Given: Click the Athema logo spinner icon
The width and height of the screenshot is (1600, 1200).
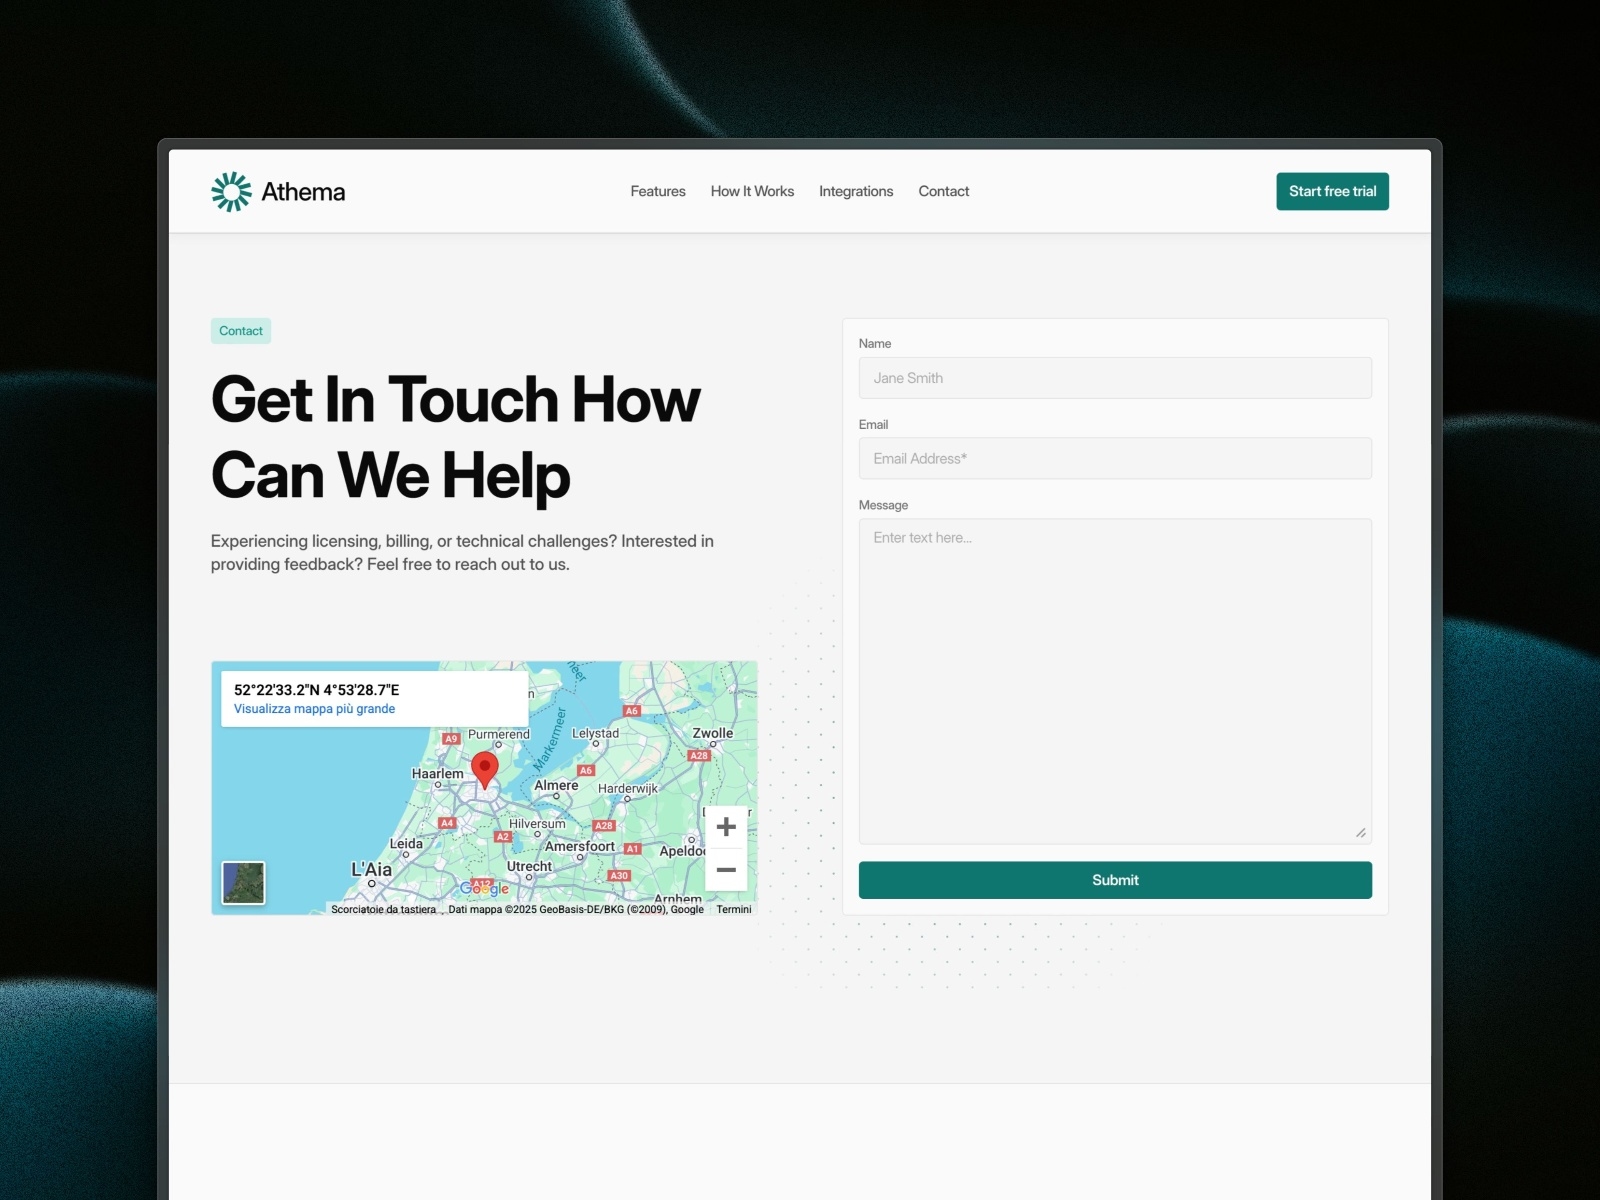Looking at the screenshot, I should click(x=231, y=191).
